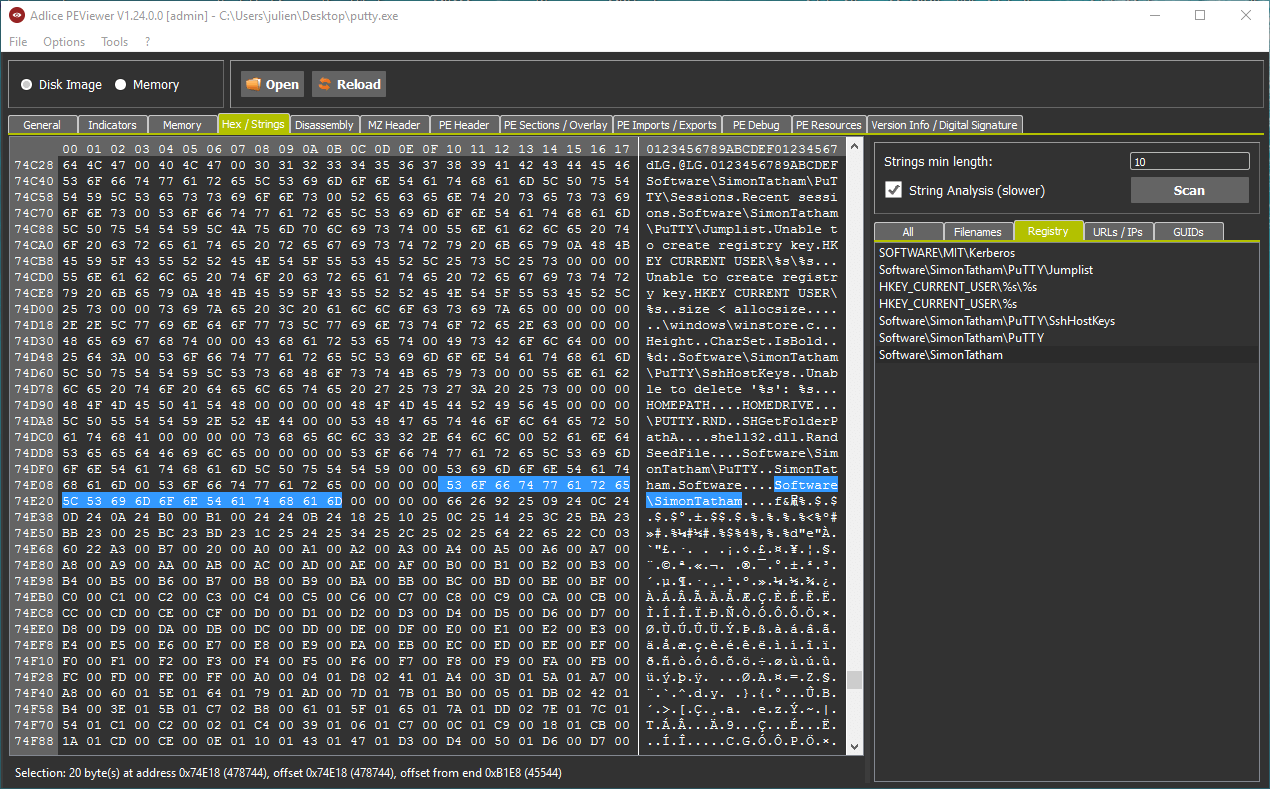Show the Filenames strings tab

(x=977, y=232)
